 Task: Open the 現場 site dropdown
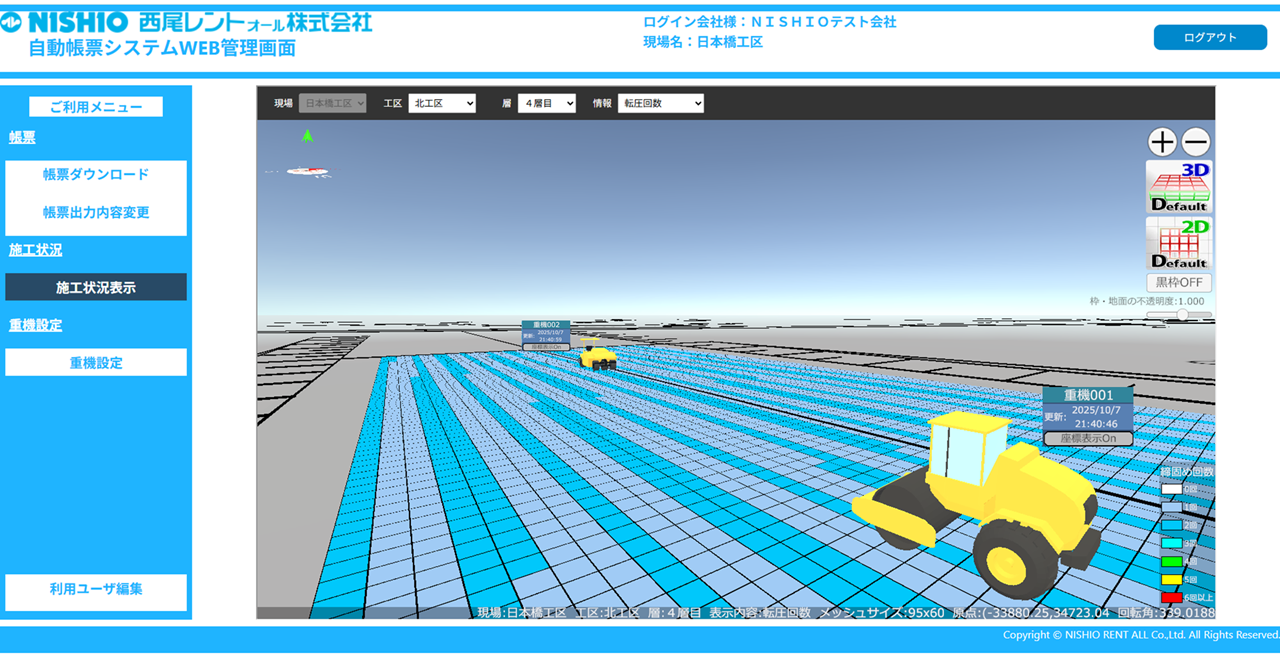click(333, 103)
